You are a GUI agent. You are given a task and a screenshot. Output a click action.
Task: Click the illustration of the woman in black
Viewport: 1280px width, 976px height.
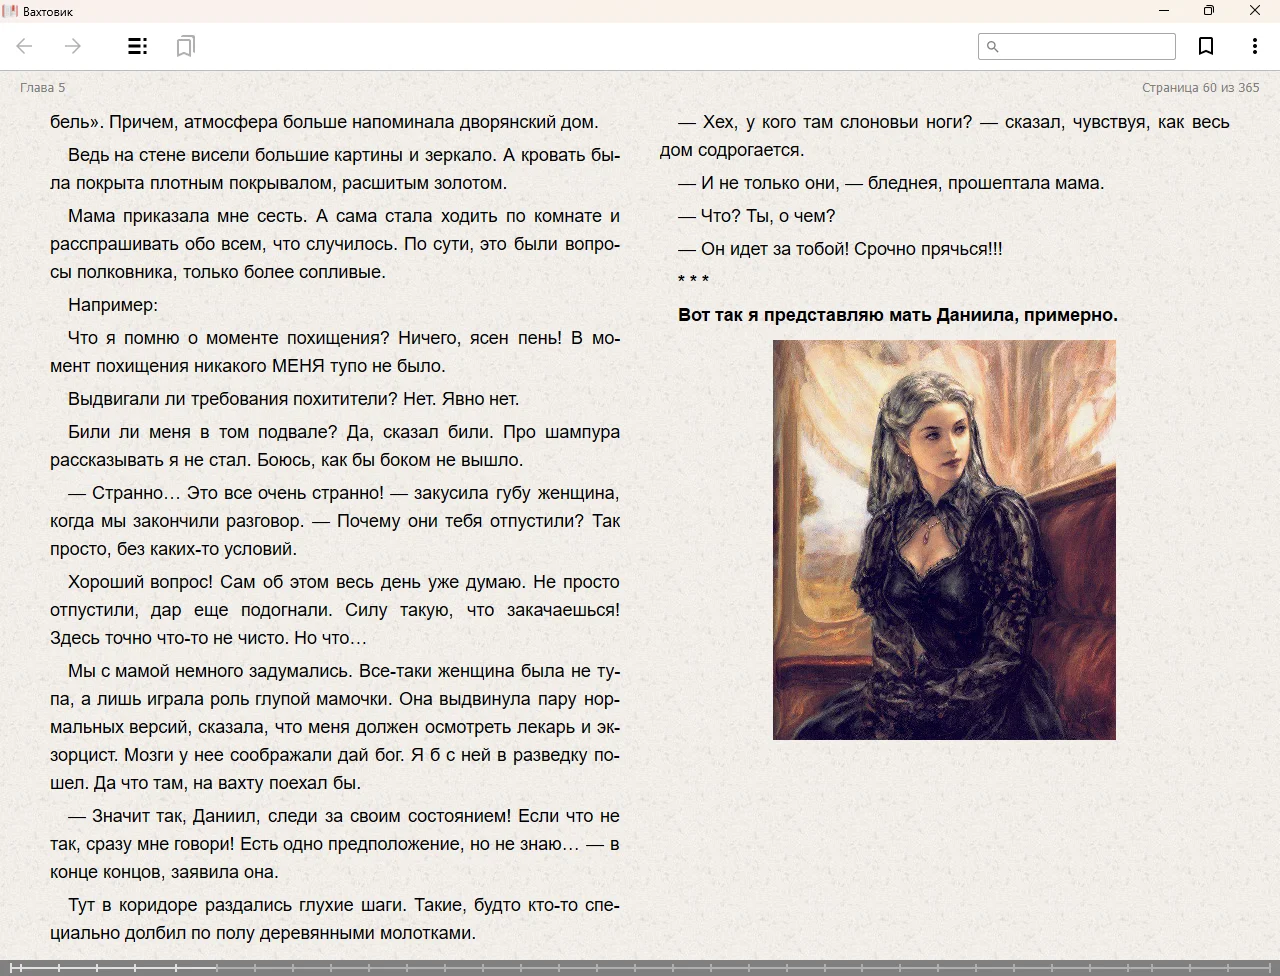(x=944, y=540)
